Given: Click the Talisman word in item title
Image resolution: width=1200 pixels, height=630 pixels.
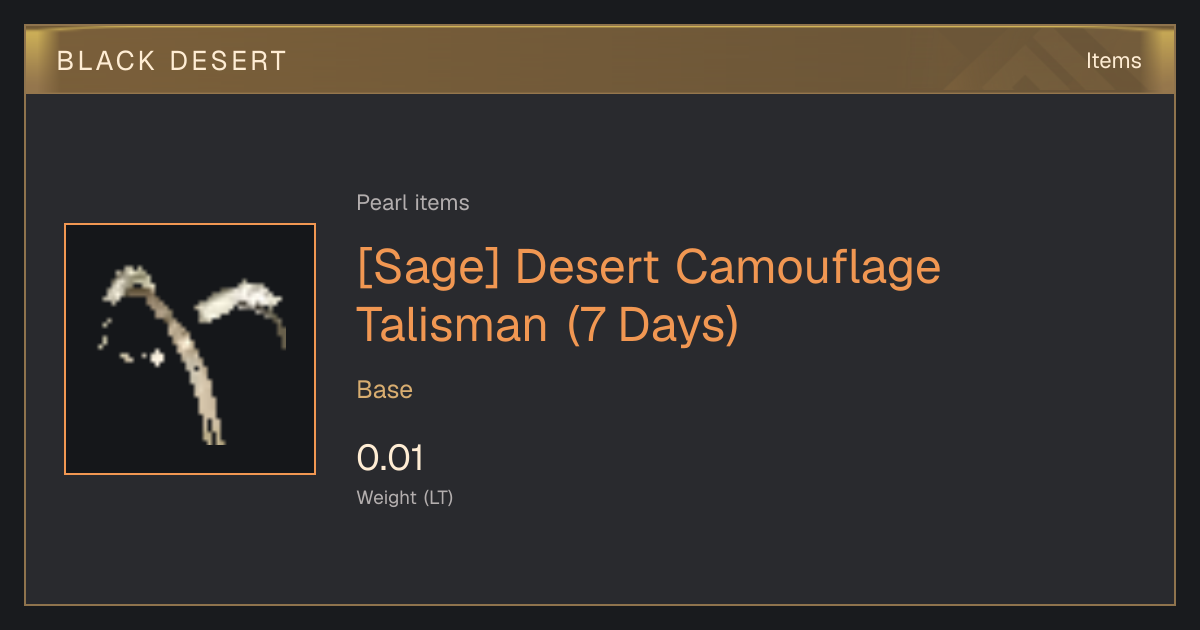Looking at the screenshot, I should point(454,325).
